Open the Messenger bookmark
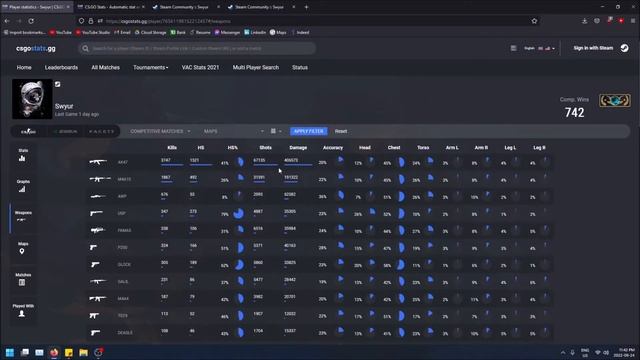The image size is (640, 360). pos(227,32)
